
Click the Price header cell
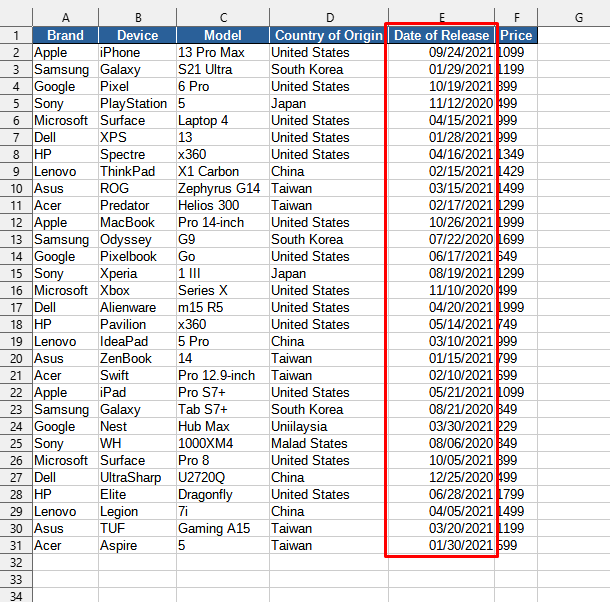click(x=516, y=35)
